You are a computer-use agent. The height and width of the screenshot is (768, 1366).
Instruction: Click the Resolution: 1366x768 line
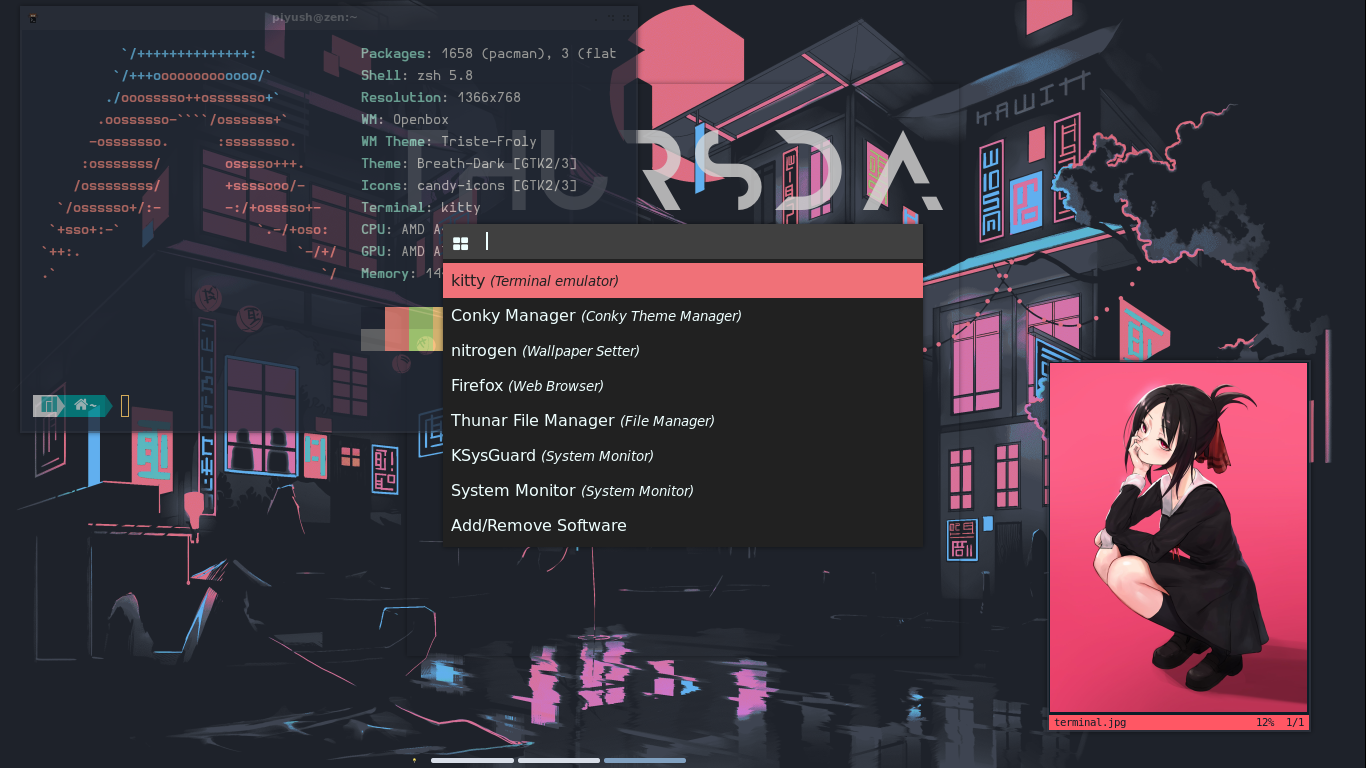tap(441, 98)
